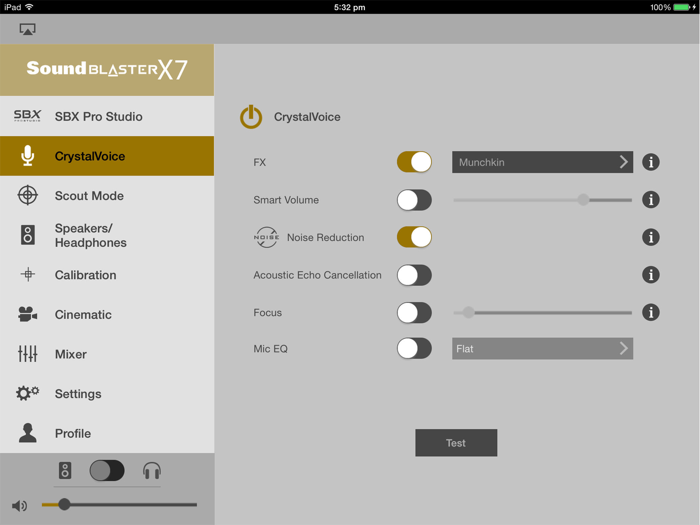Open the Speakers/Headphones section
Viewport: 700px width, 525px height.
point(107,235)
